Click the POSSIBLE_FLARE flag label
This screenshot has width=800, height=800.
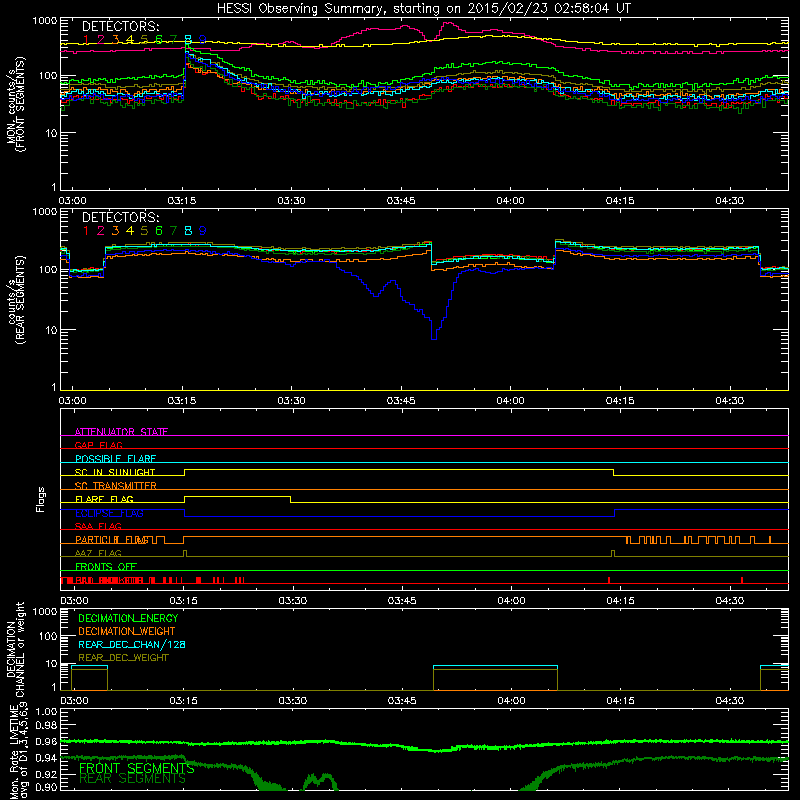tap(115, 459)
